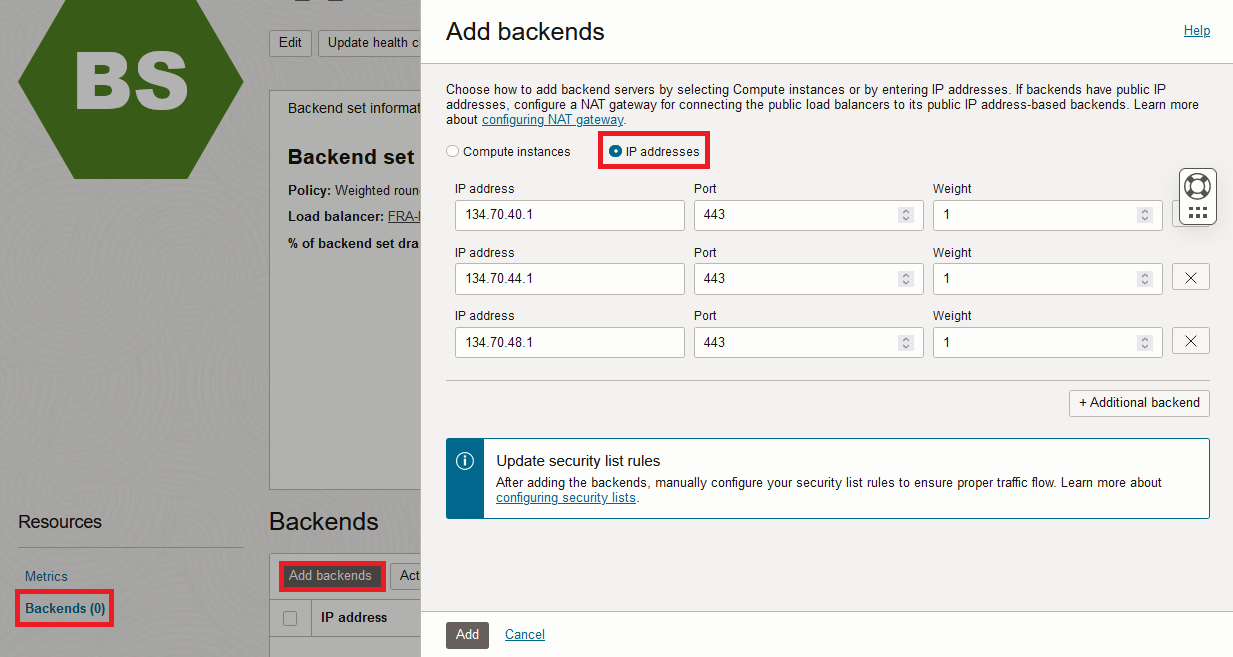Adjust port stepper for 134.70.48.1

pos(906,342)
